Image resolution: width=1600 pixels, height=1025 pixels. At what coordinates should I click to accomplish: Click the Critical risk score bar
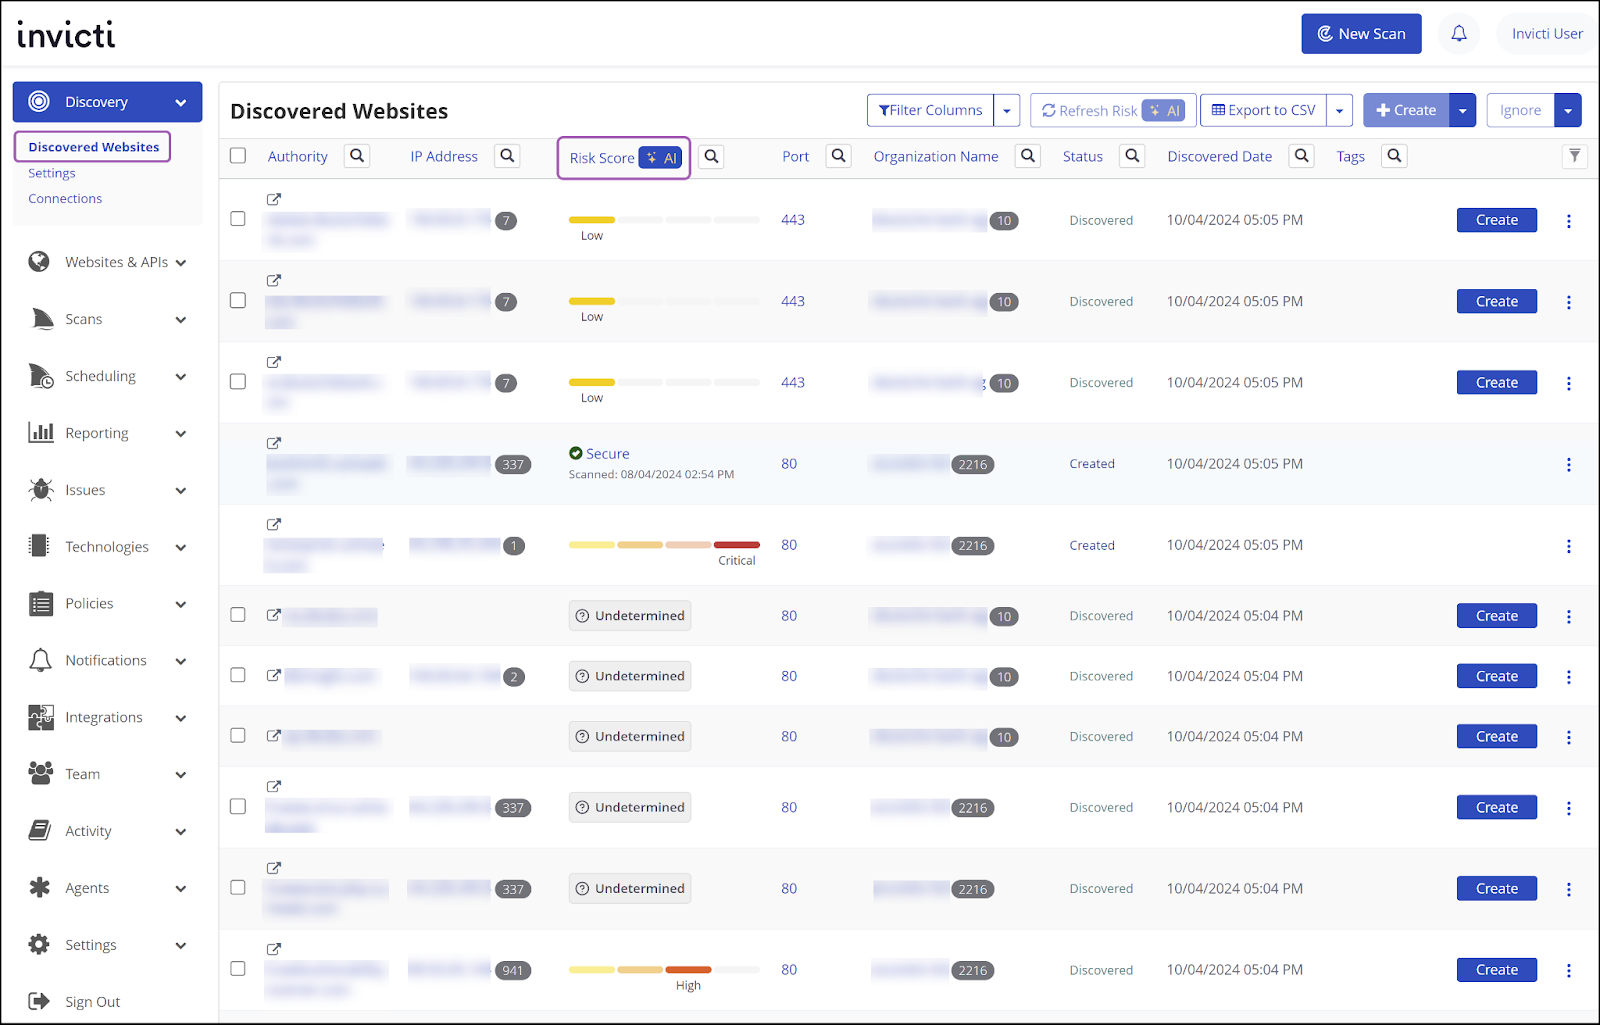[737, 545]
